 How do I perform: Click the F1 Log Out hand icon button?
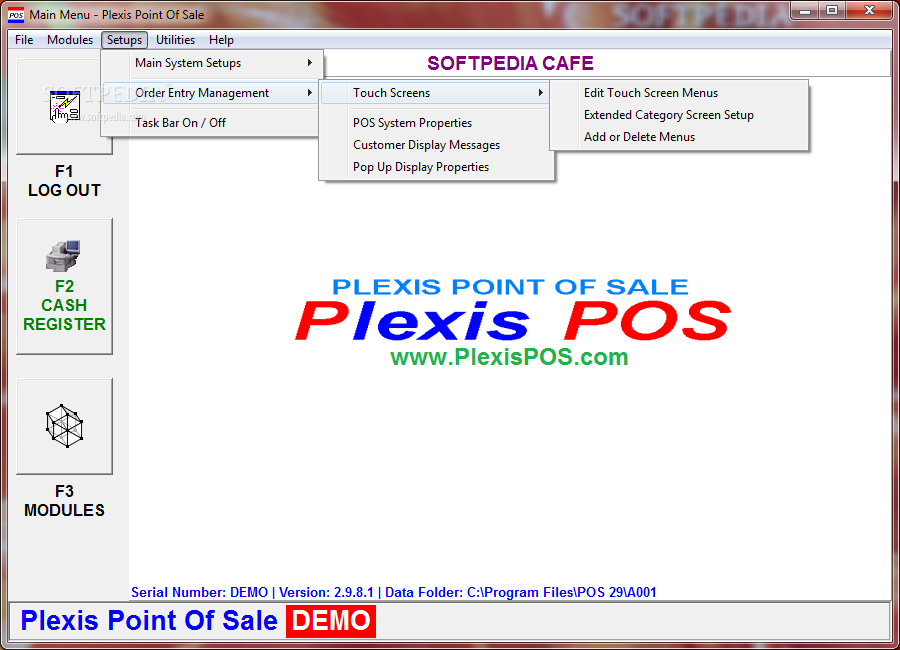pyautogui.click(x=64, y=106)
